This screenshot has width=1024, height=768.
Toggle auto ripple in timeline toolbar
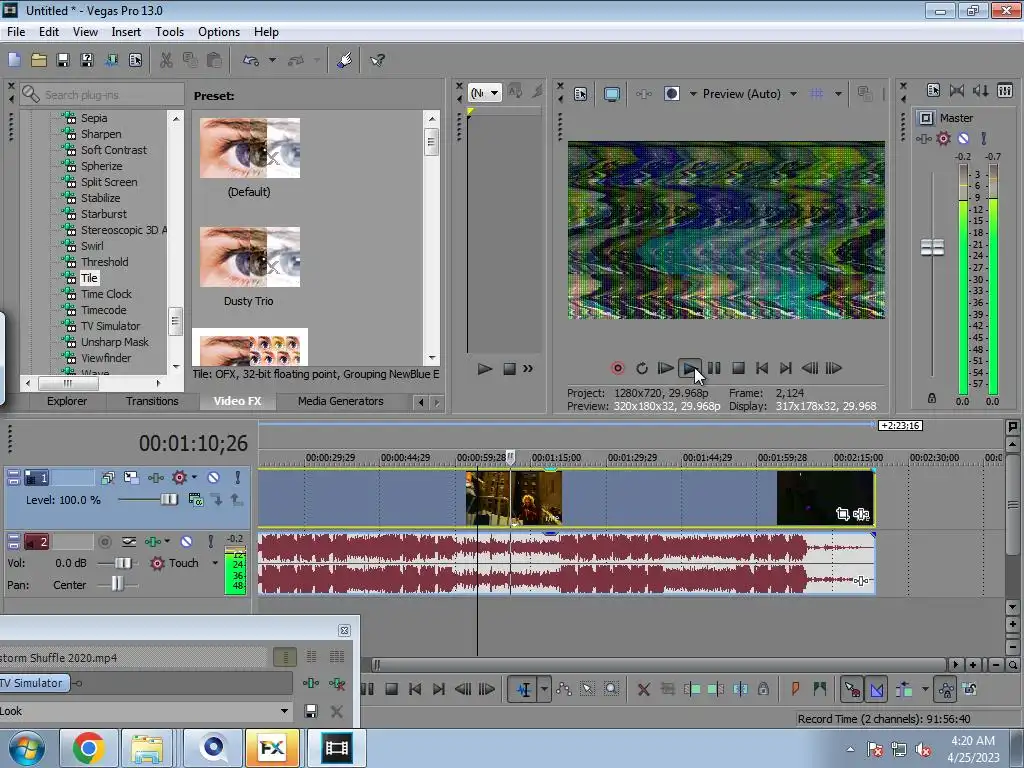(x=904, y=690)
